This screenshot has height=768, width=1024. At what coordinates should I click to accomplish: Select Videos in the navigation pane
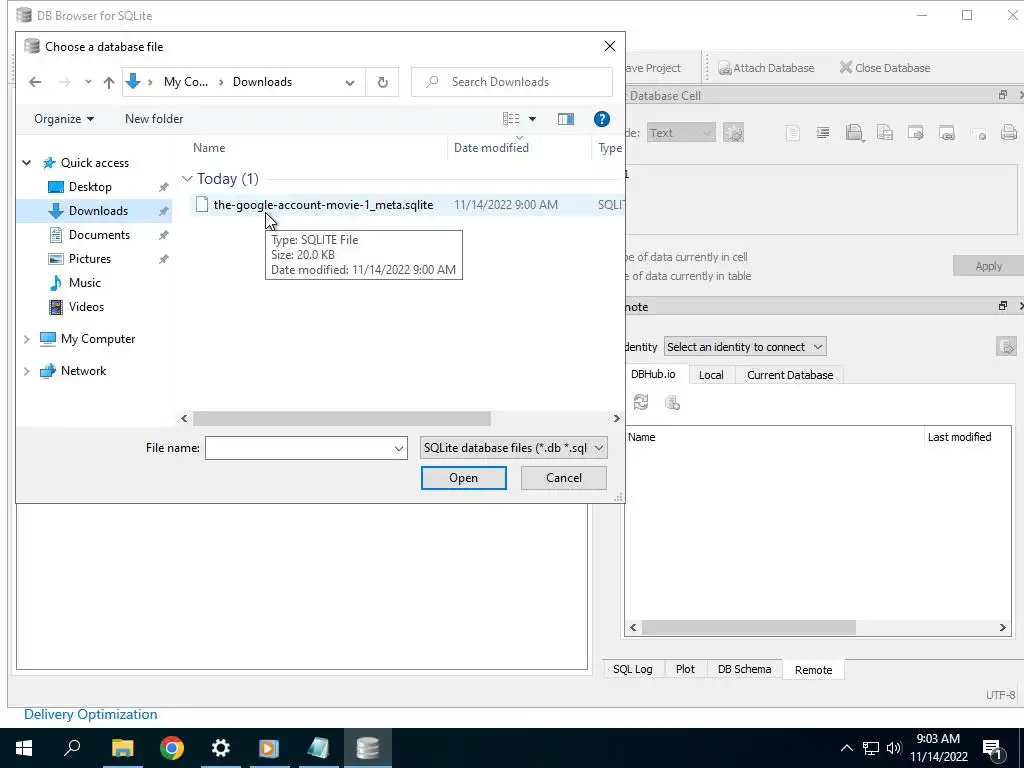coord(86,307)
